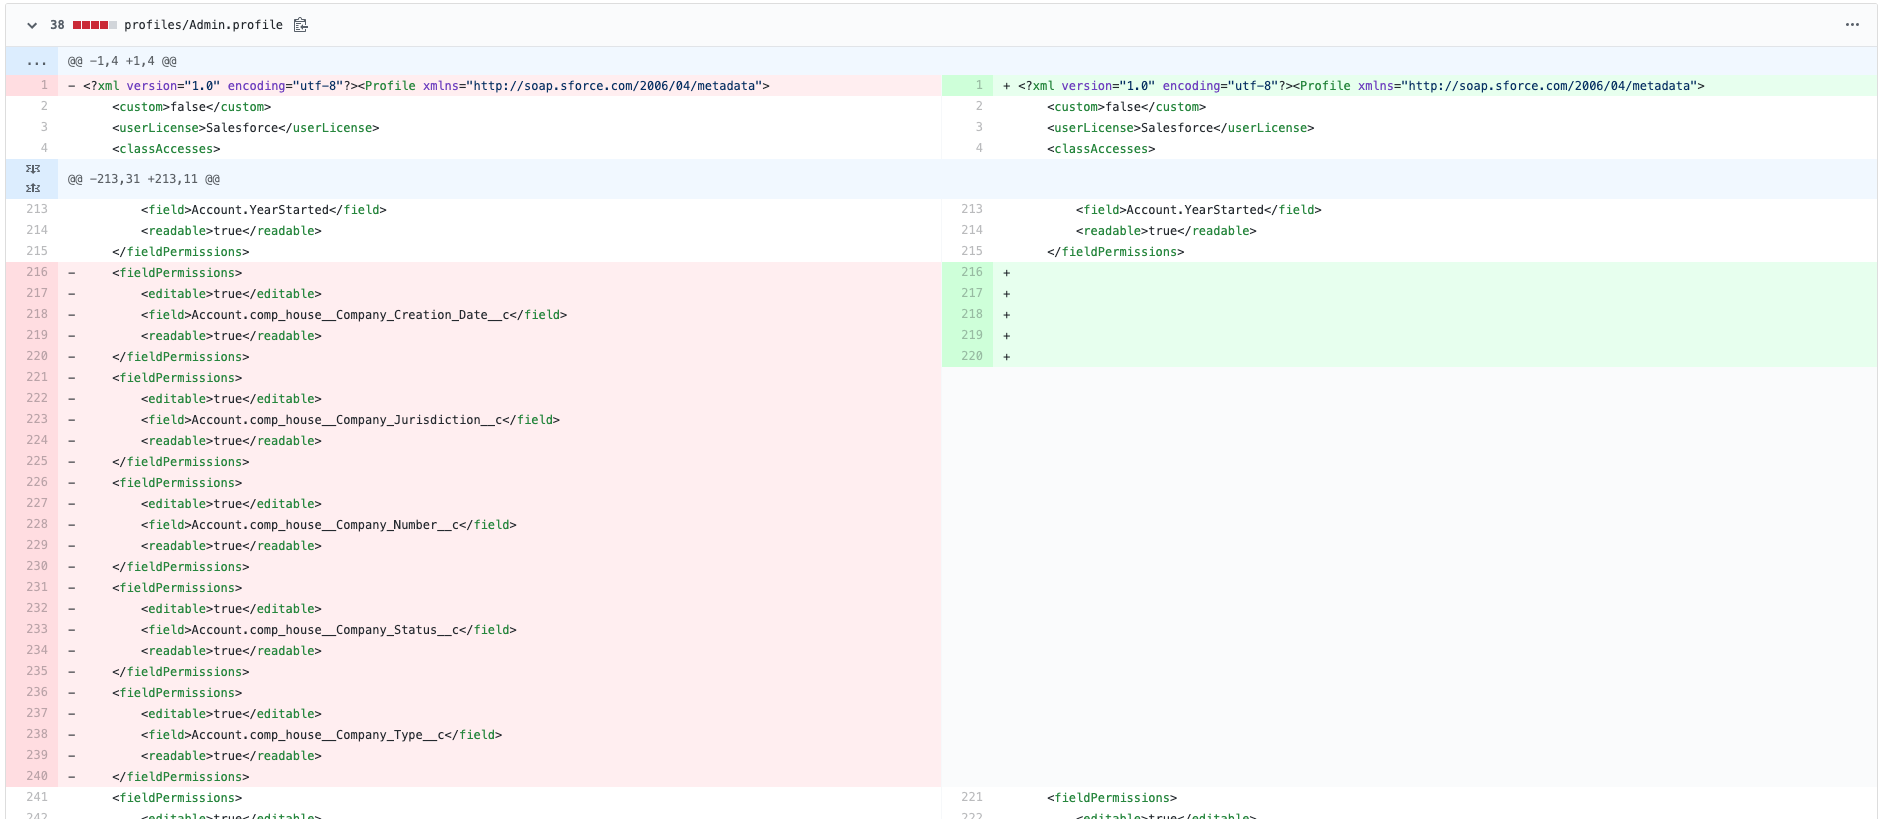Collapse the Admin.profile file diff

click(x=32, y=25)
